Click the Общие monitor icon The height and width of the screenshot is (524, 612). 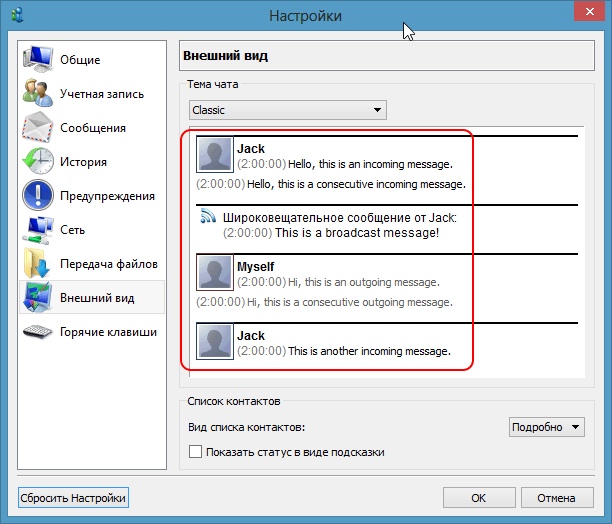(38, 60)
